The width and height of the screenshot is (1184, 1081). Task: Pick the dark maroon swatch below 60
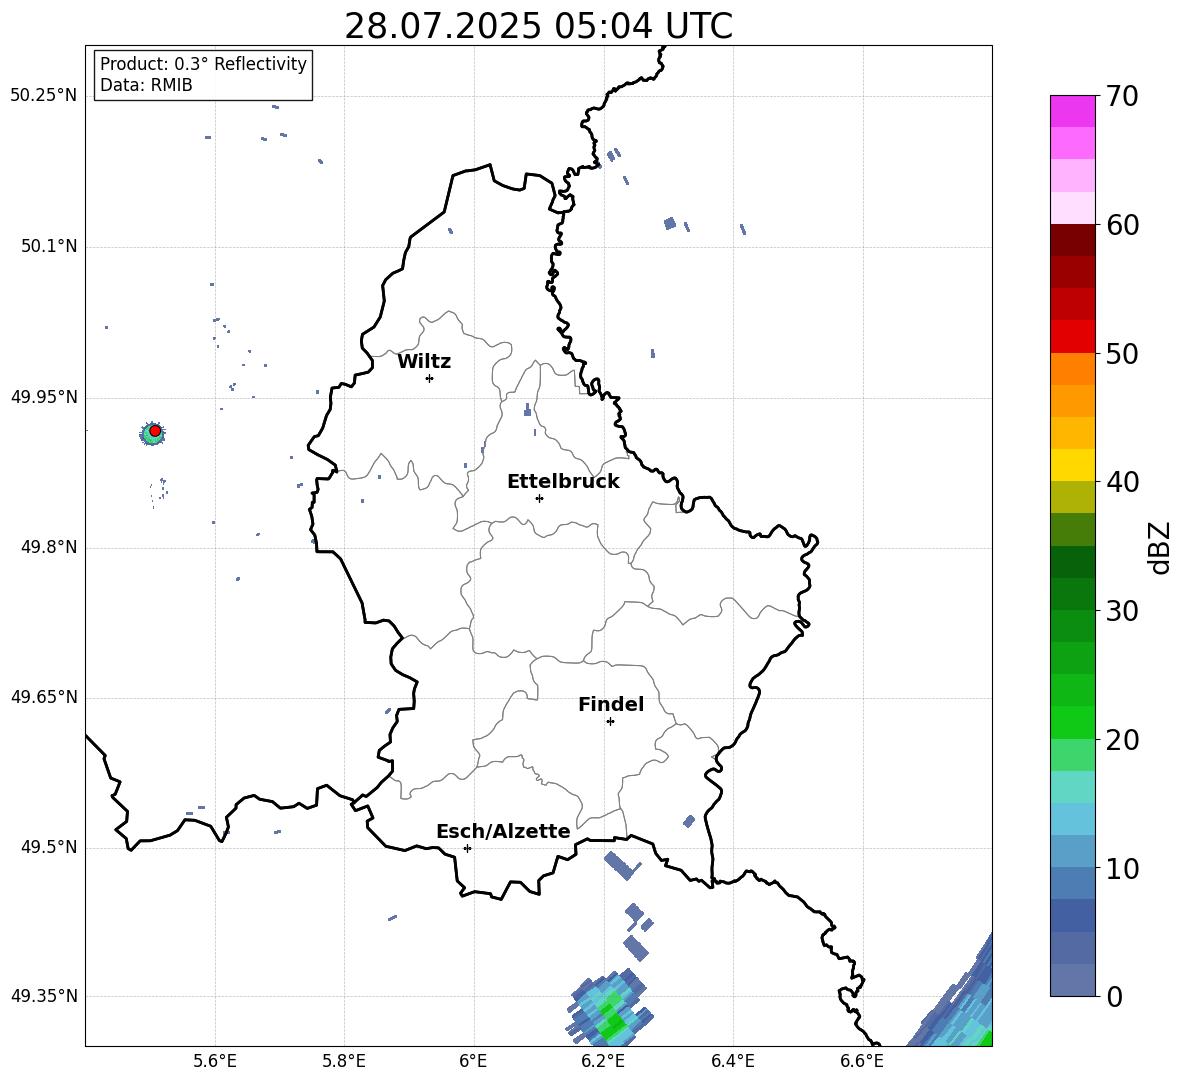[1072, 240]
